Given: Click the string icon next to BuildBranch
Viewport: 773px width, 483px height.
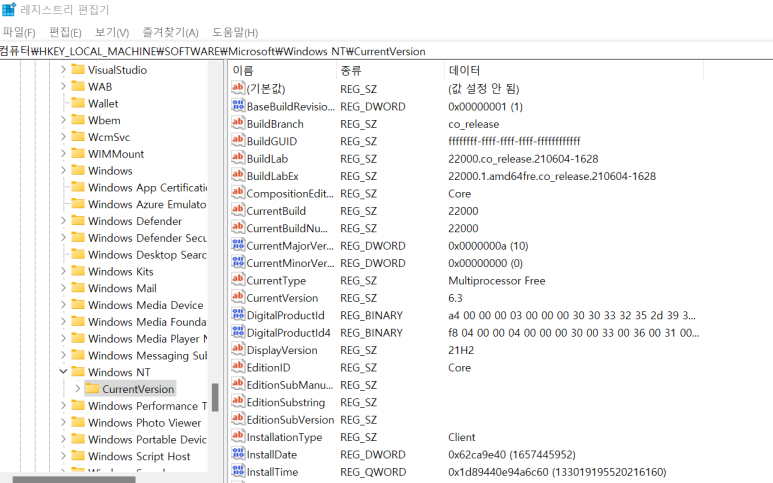Looking at the screenshot, I should pos(238,123).
